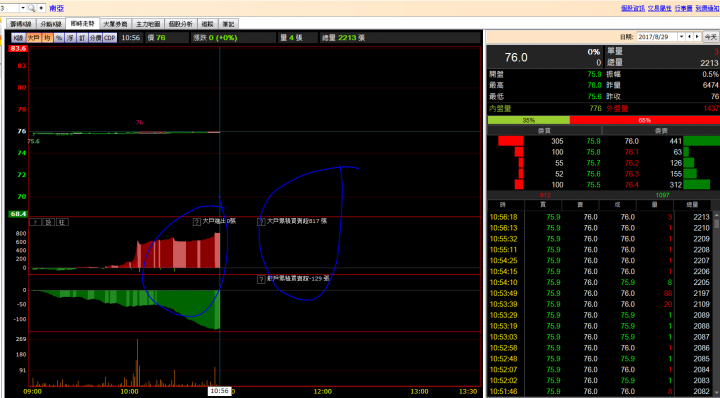720x398 pixels.
Task: Open the stock code dropdown arrow
Action: click(22, 8)
